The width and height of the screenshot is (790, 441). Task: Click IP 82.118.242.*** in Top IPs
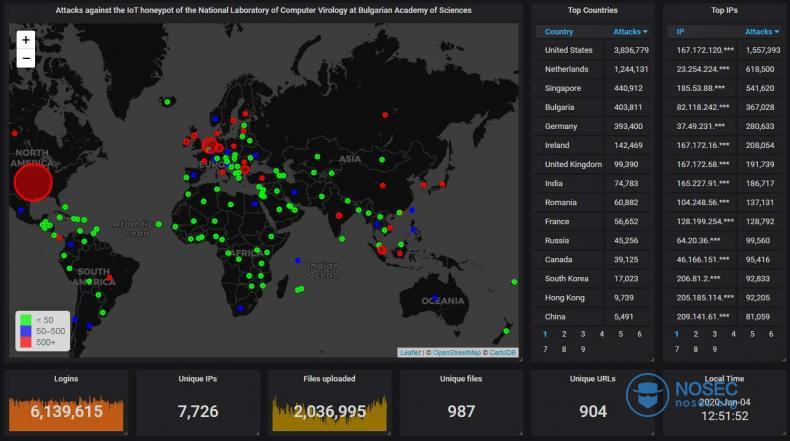(x=702, y=107)
